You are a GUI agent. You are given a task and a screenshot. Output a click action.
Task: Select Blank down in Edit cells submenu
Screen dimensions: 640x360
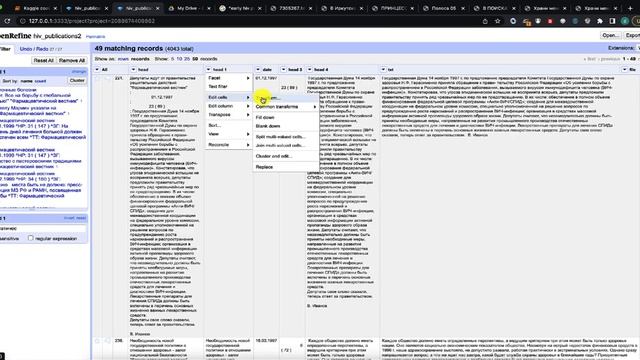pos(286,126)
